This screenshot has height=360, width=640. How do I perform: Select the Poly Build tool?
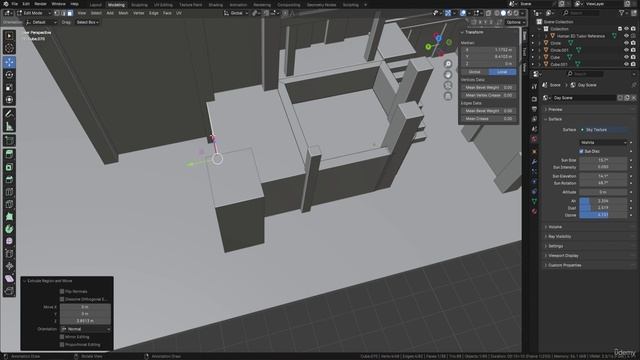(x=9, y=216)
